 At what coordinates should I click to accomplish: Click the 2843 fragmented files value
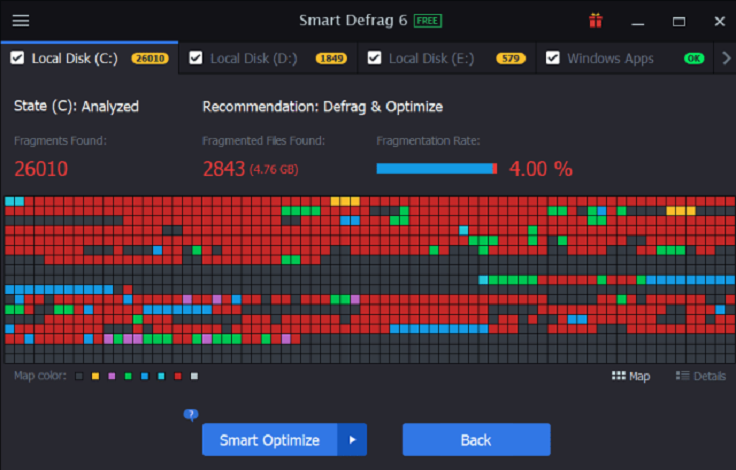224,169
